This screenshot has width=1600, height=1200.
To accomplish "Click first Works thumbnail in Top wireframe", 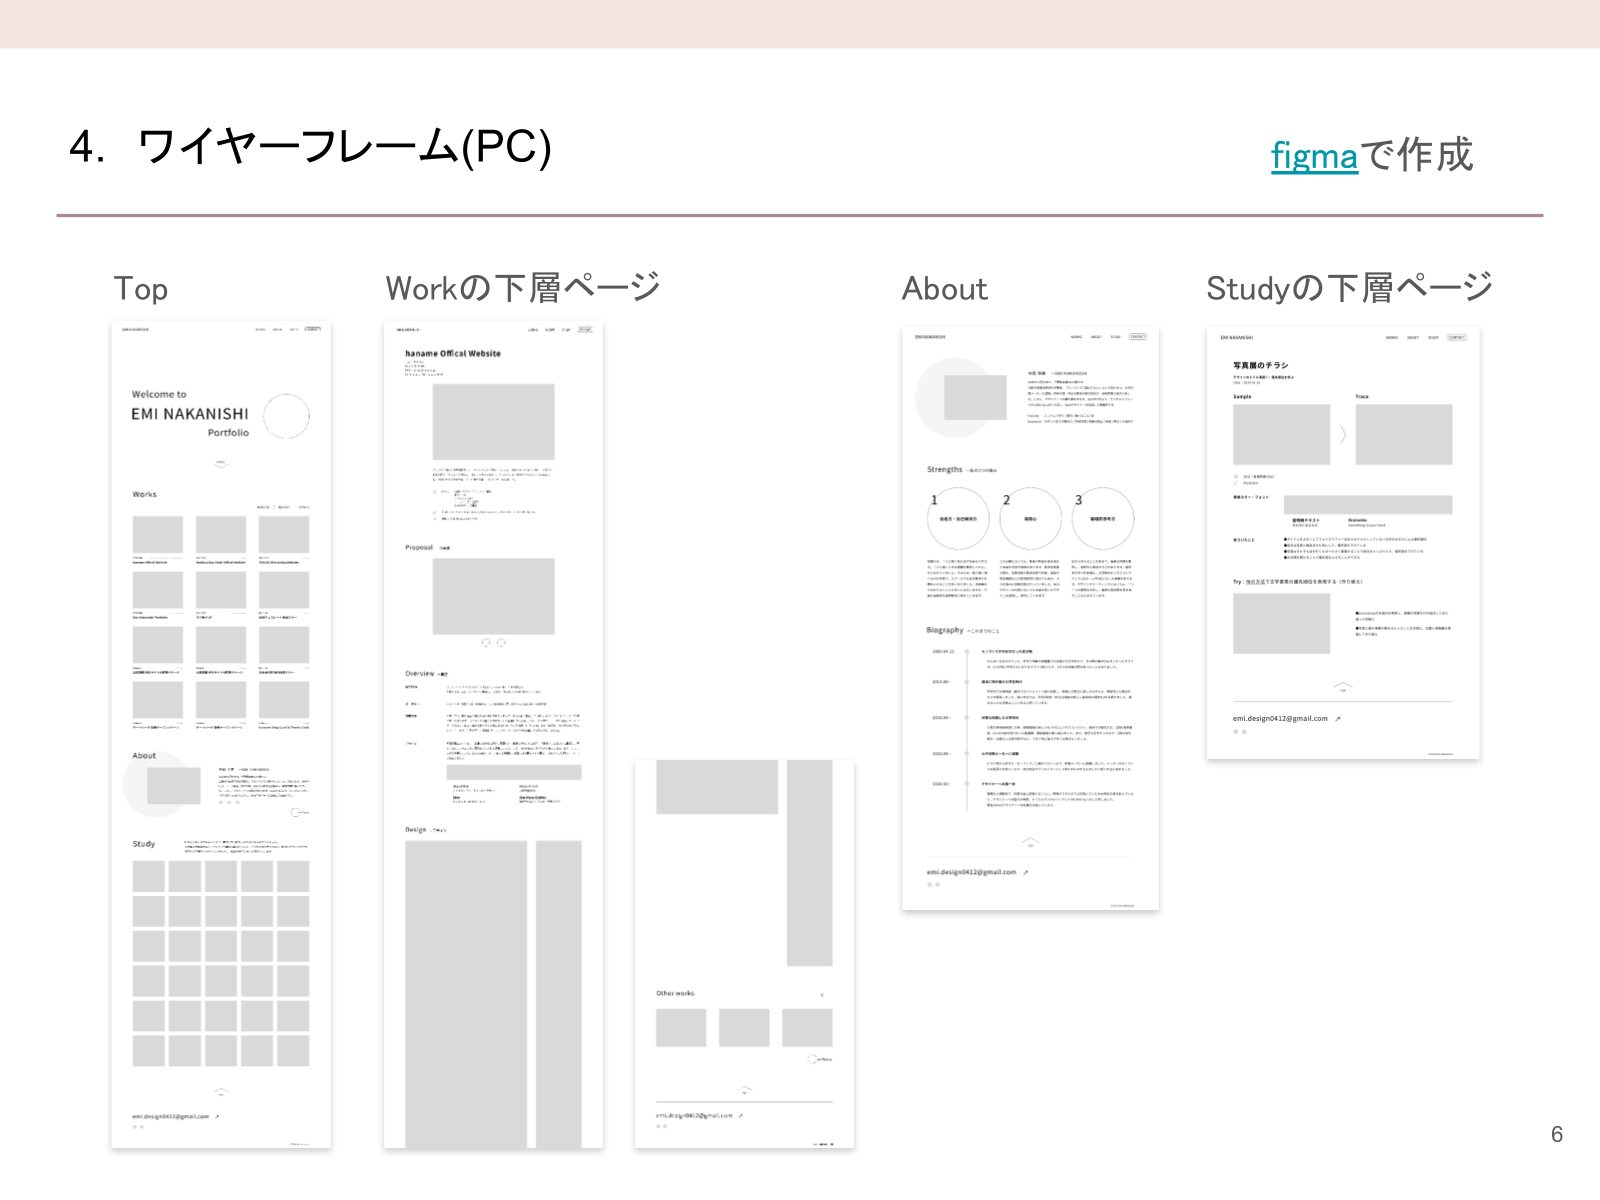I will pos(158,535).
